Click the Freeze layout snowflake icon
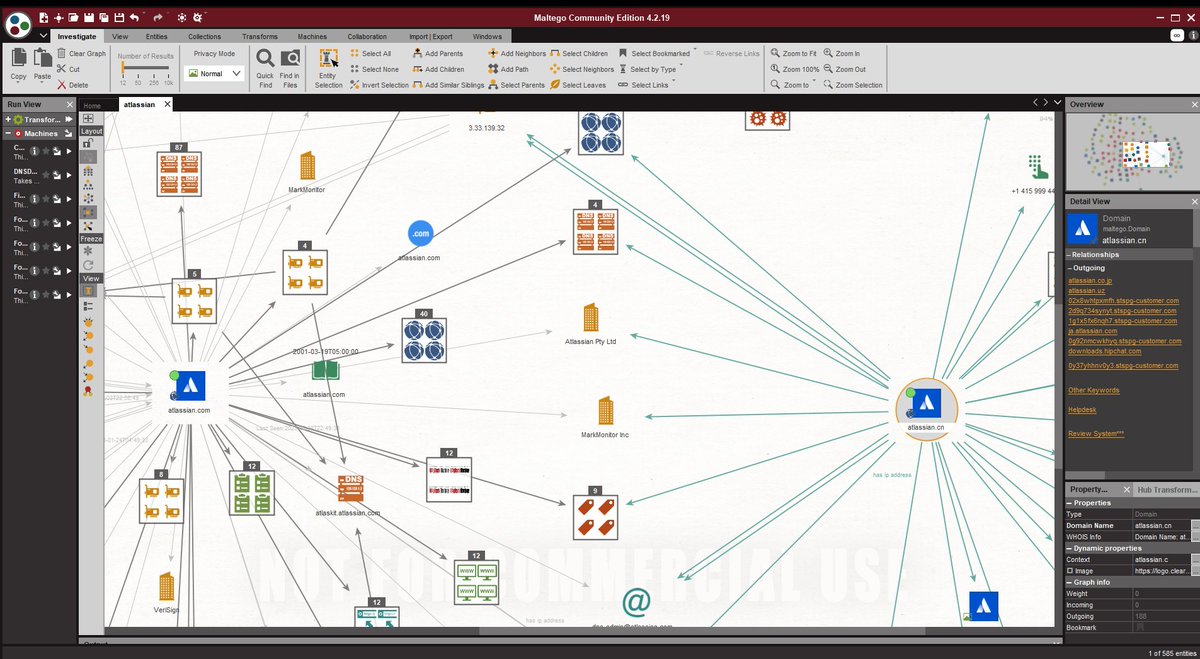Image resolution: width=1200 pixels, height=659 pixels. point(89,251)
